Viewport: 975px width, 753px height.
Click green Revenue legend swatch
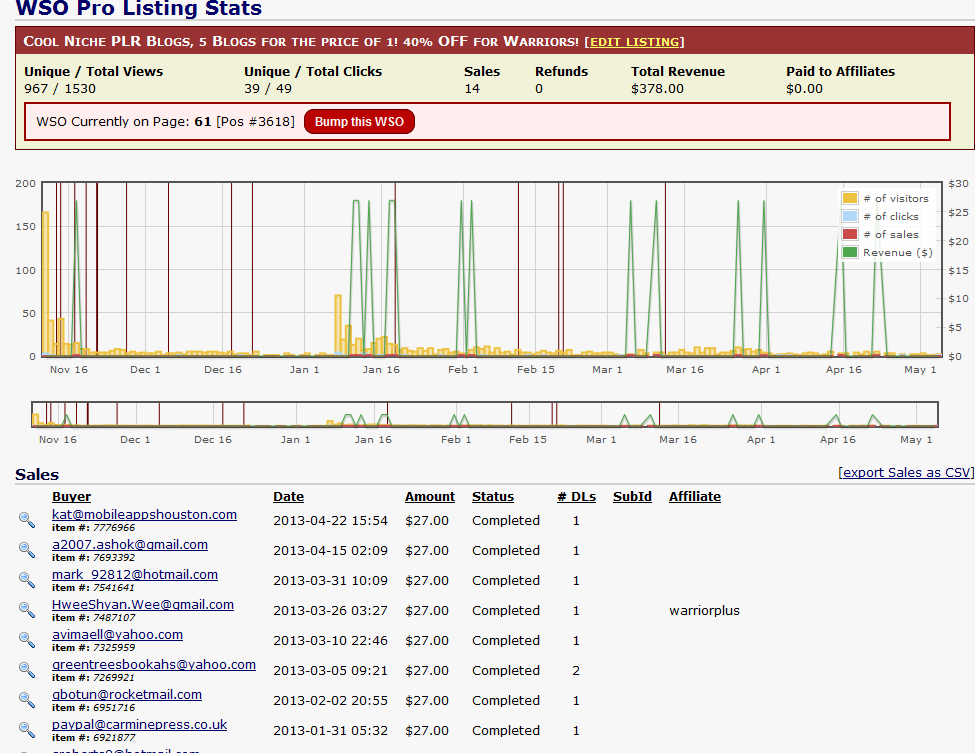tap(849, 252)
